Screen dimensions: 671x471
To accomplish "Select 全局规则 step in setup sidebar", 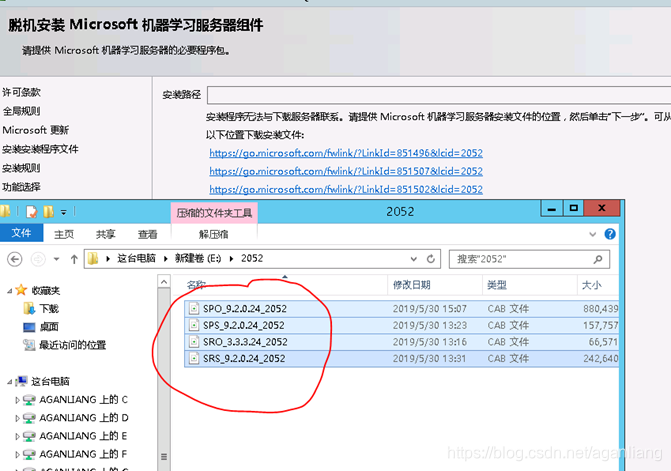I will pyautogui.click(x=21, y=111).
